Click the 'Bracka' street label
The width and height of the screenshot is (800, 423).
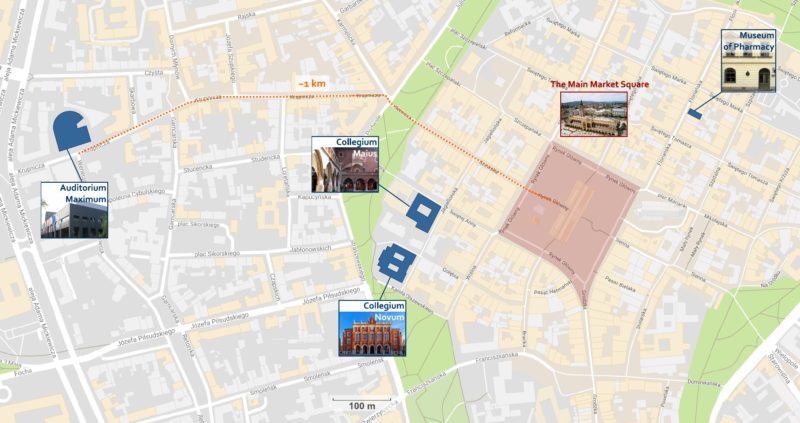tap(524, 338)
